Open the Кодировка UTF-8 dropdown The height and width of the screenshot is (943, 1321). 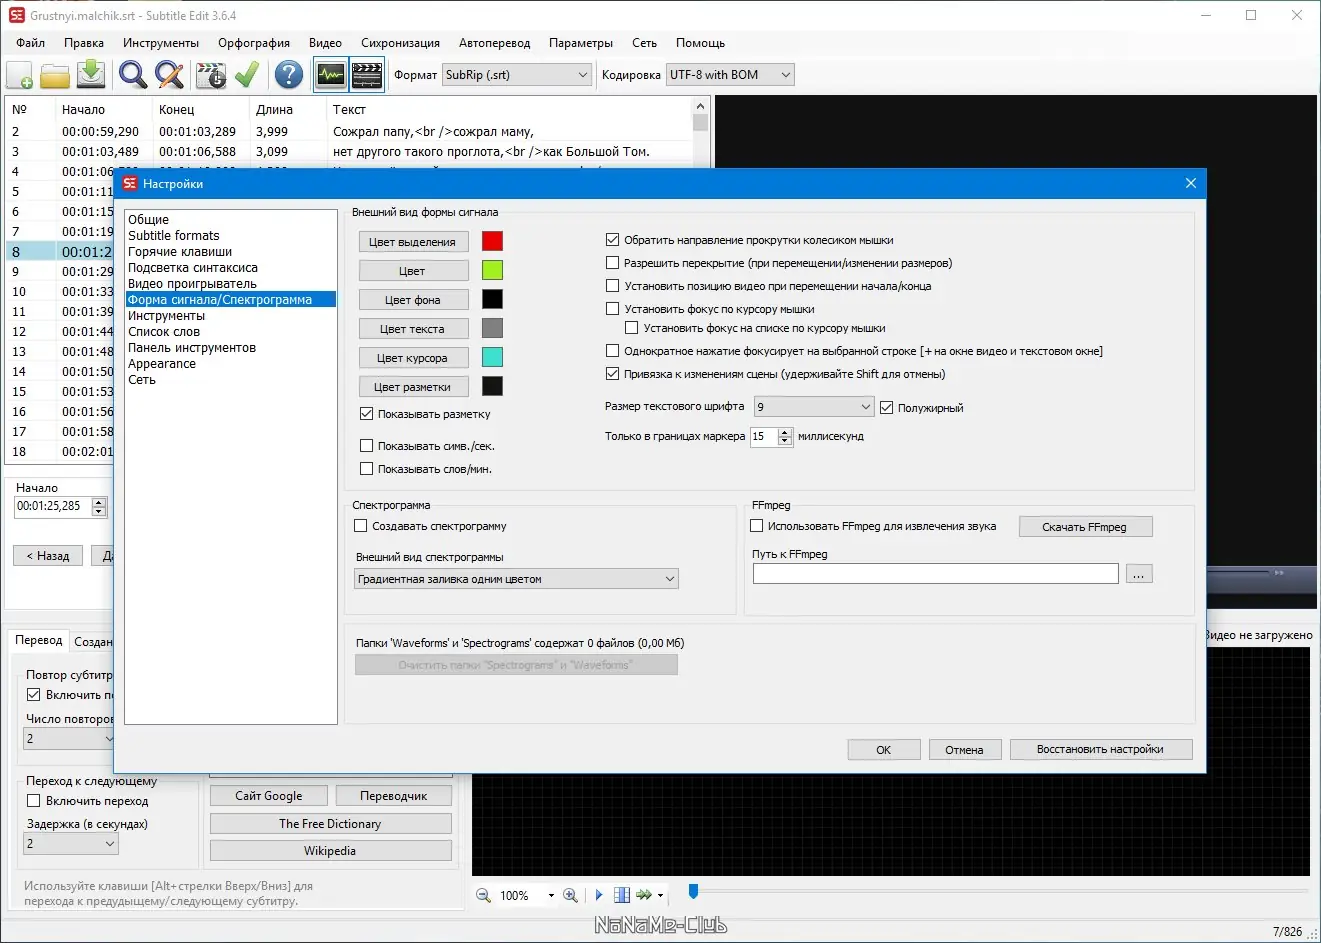pos(730,75)
